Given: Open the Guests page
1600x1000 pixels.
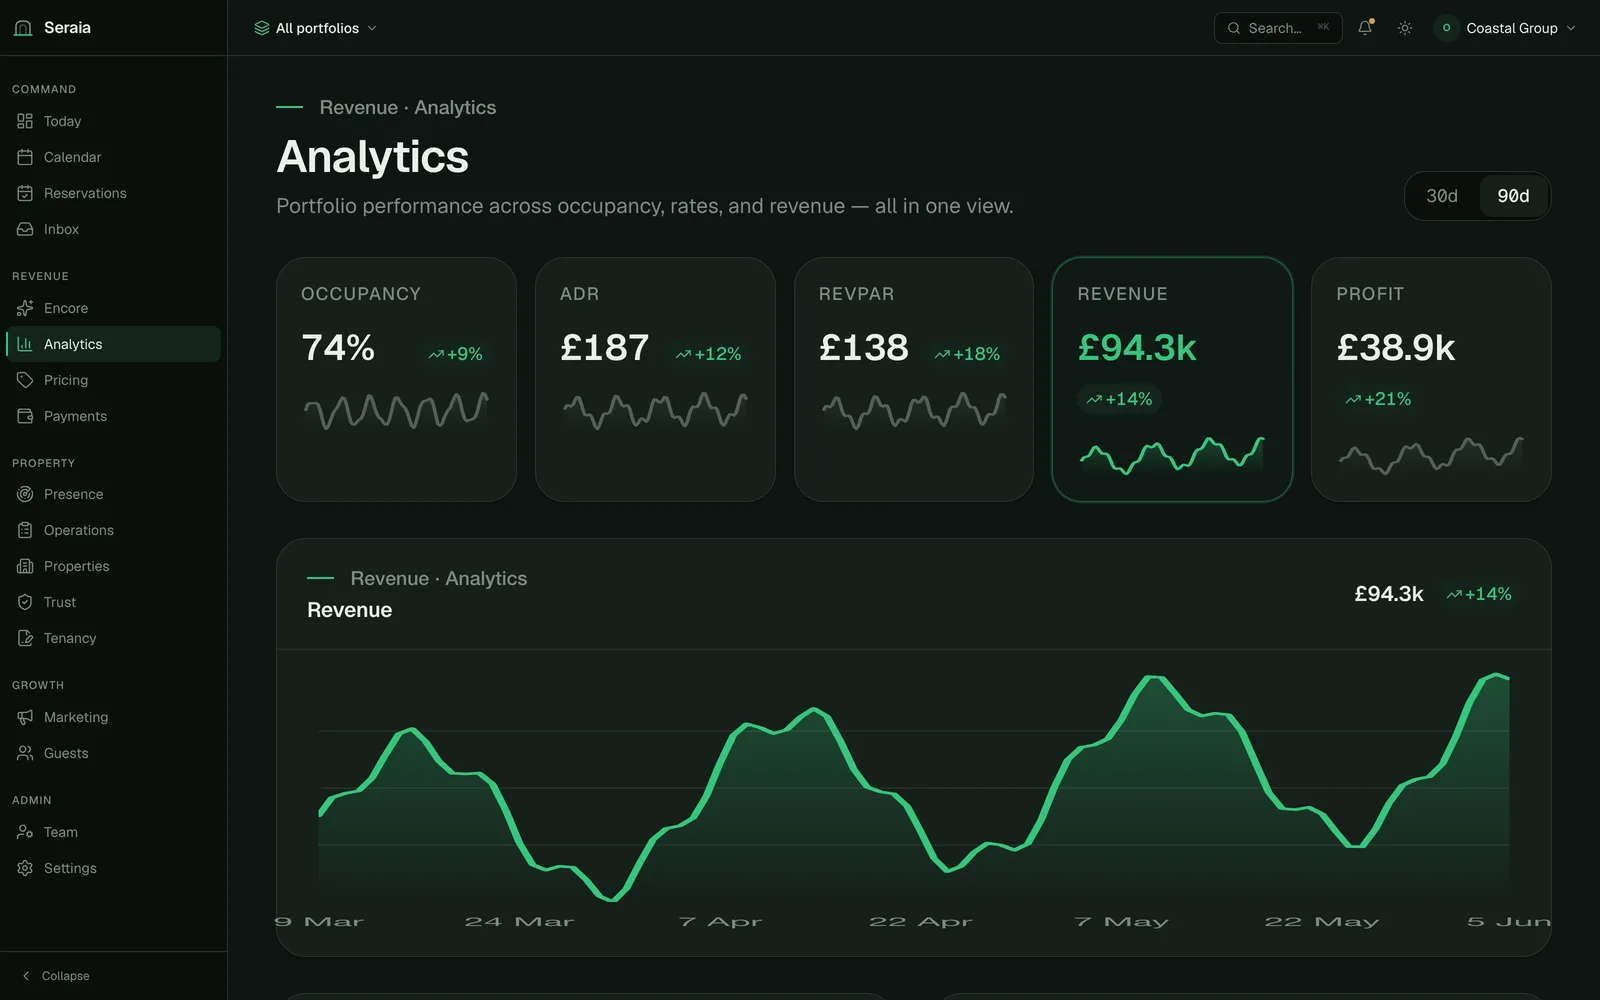Looking at the screenshot, I should 113,753.
